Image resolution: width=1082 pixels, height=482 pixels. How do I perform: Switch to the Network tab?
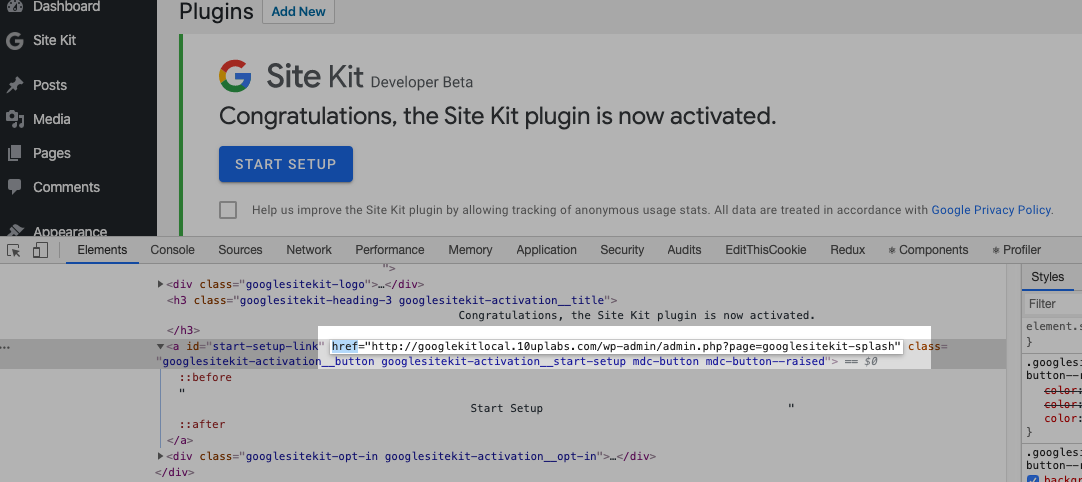pyautogui.click(x=309, y=250)
